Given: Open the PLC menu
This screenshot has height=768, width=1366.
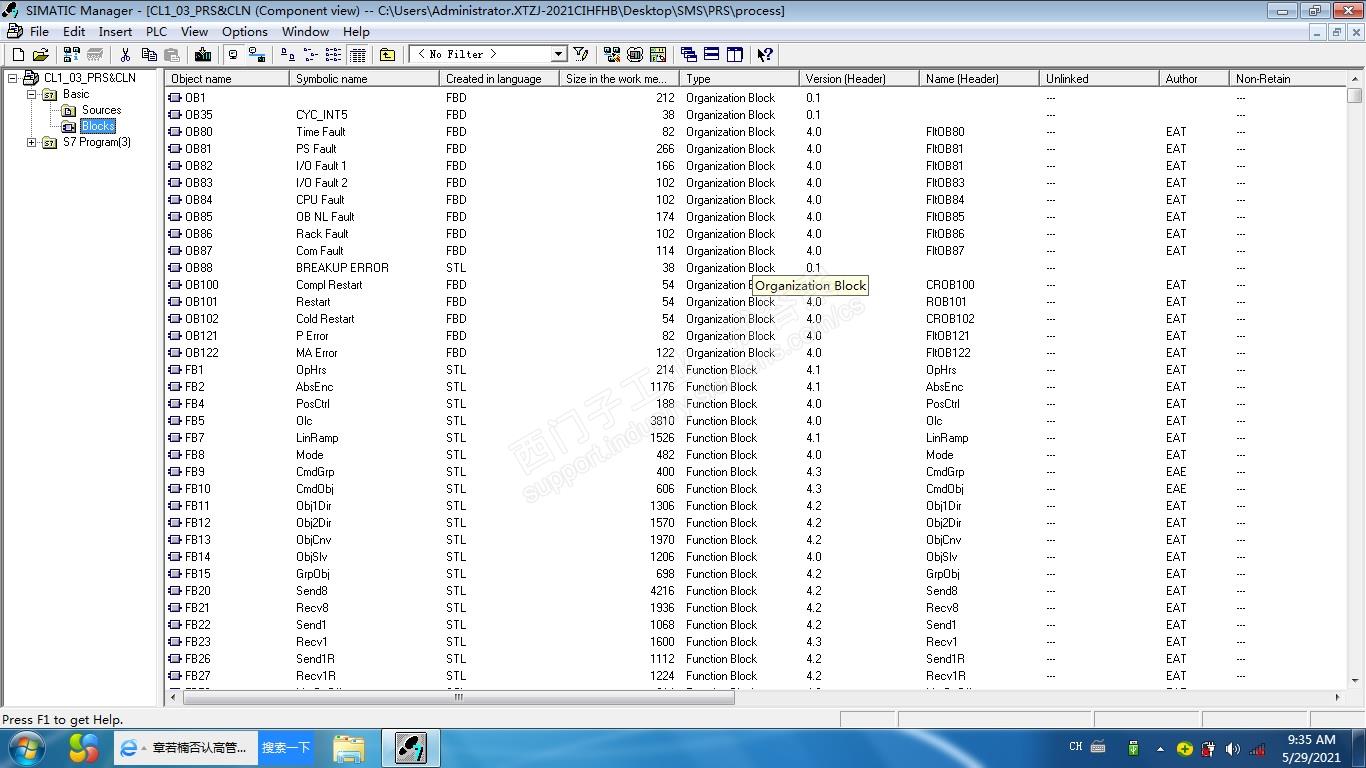Looking at the screenshot, I should coord(156,32).
